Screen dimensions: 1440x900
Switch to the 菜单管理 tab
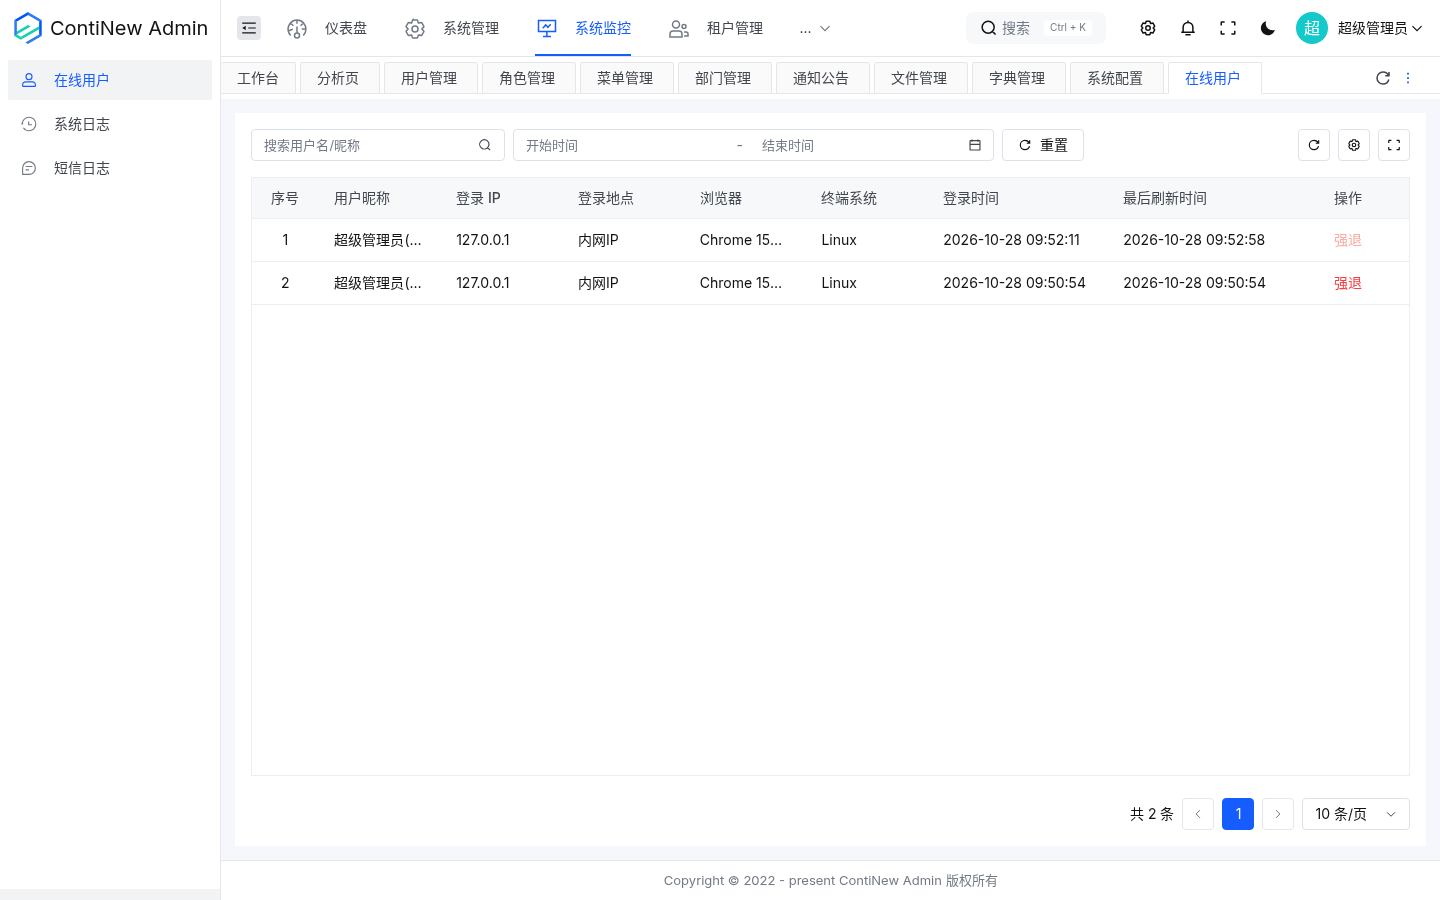coord(625,78)
